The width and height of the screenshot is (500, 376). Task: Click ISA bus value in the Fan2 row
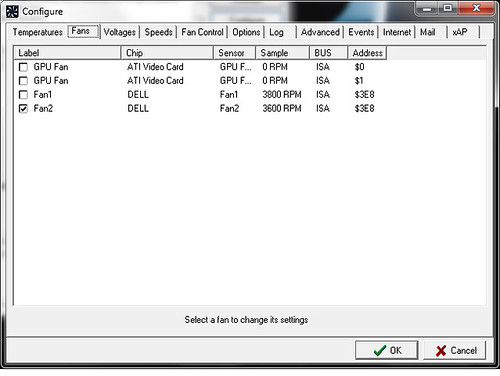click(323, 109)
